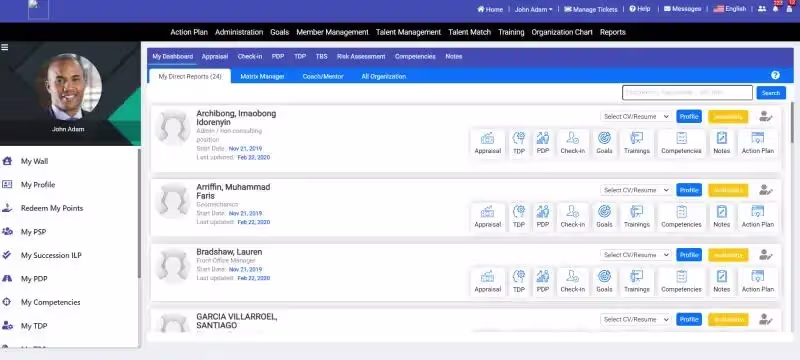The image size is (800, 360).
Task: Open Manage Tickets link
Action: click(590, 9)
